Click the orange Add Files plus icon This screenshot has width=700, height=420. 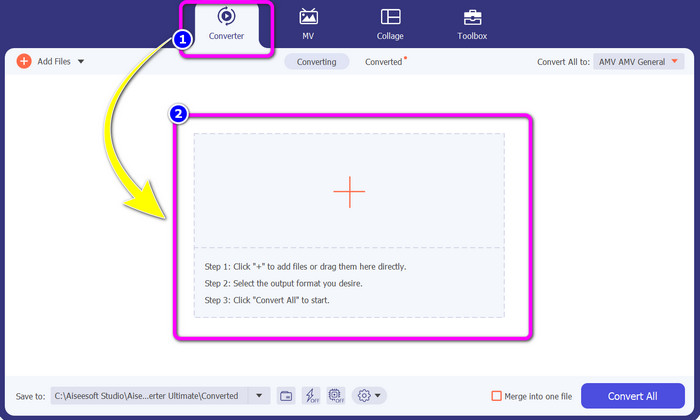click(24, 62)
